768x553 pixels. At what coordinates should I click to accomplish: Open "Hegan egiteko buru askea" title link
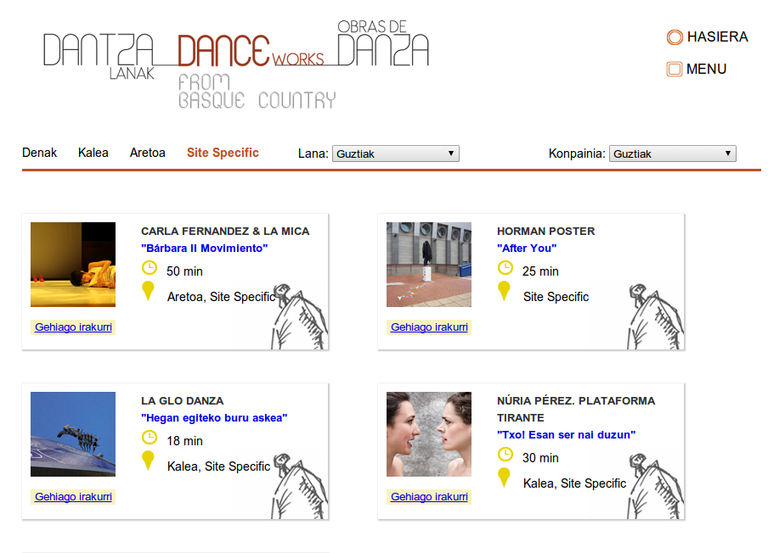click(x=214, y=418)
